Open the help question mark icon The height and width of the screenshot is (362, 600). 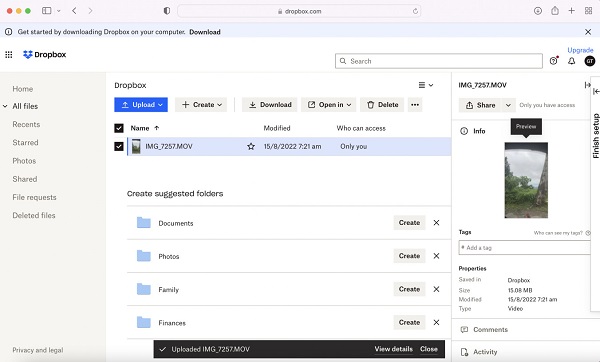tap(553, 61)
